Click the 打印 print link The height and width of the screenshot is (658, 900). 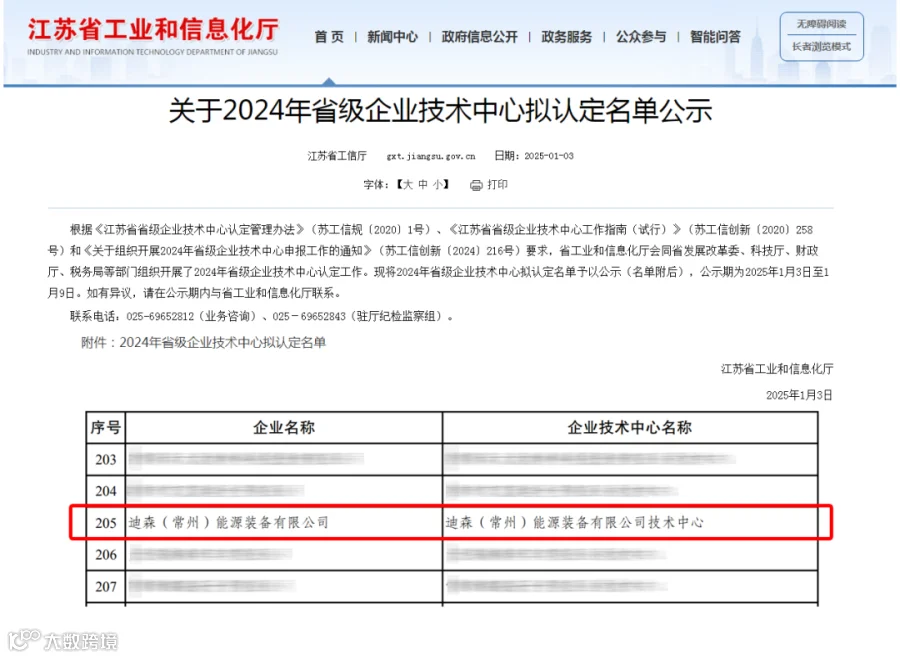coord(497,185)
